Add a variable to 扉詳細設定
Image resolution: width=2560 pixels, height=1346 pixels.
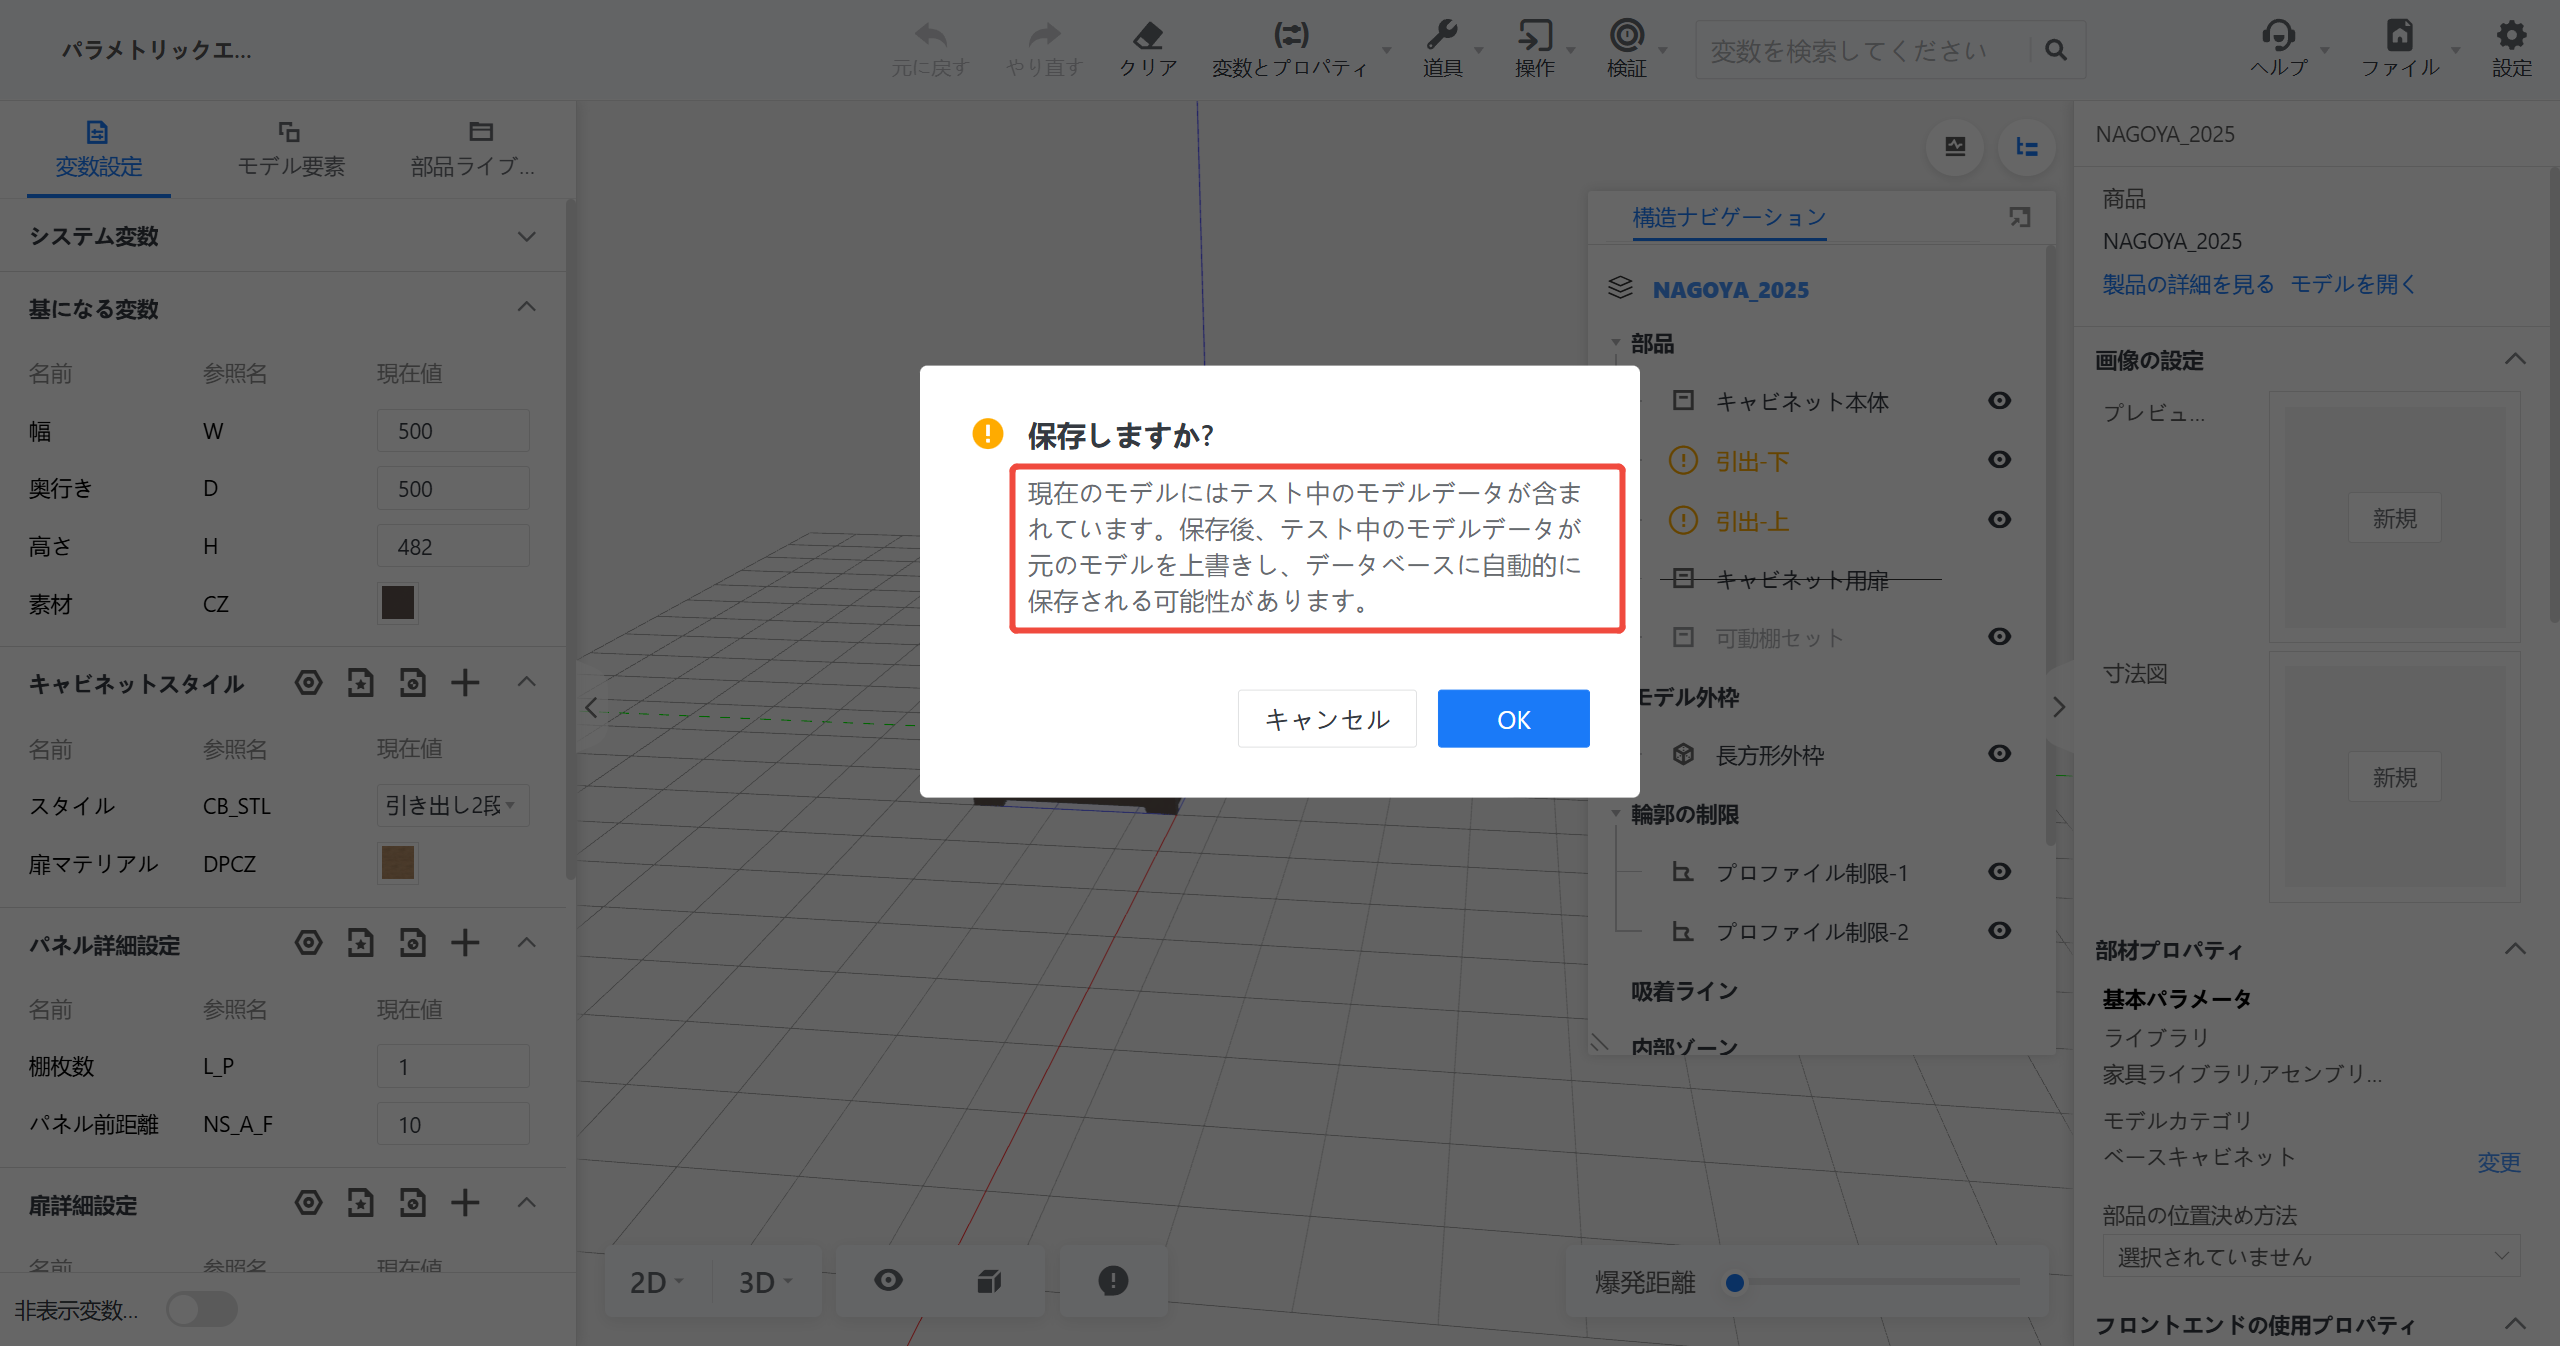point(465,1203)
